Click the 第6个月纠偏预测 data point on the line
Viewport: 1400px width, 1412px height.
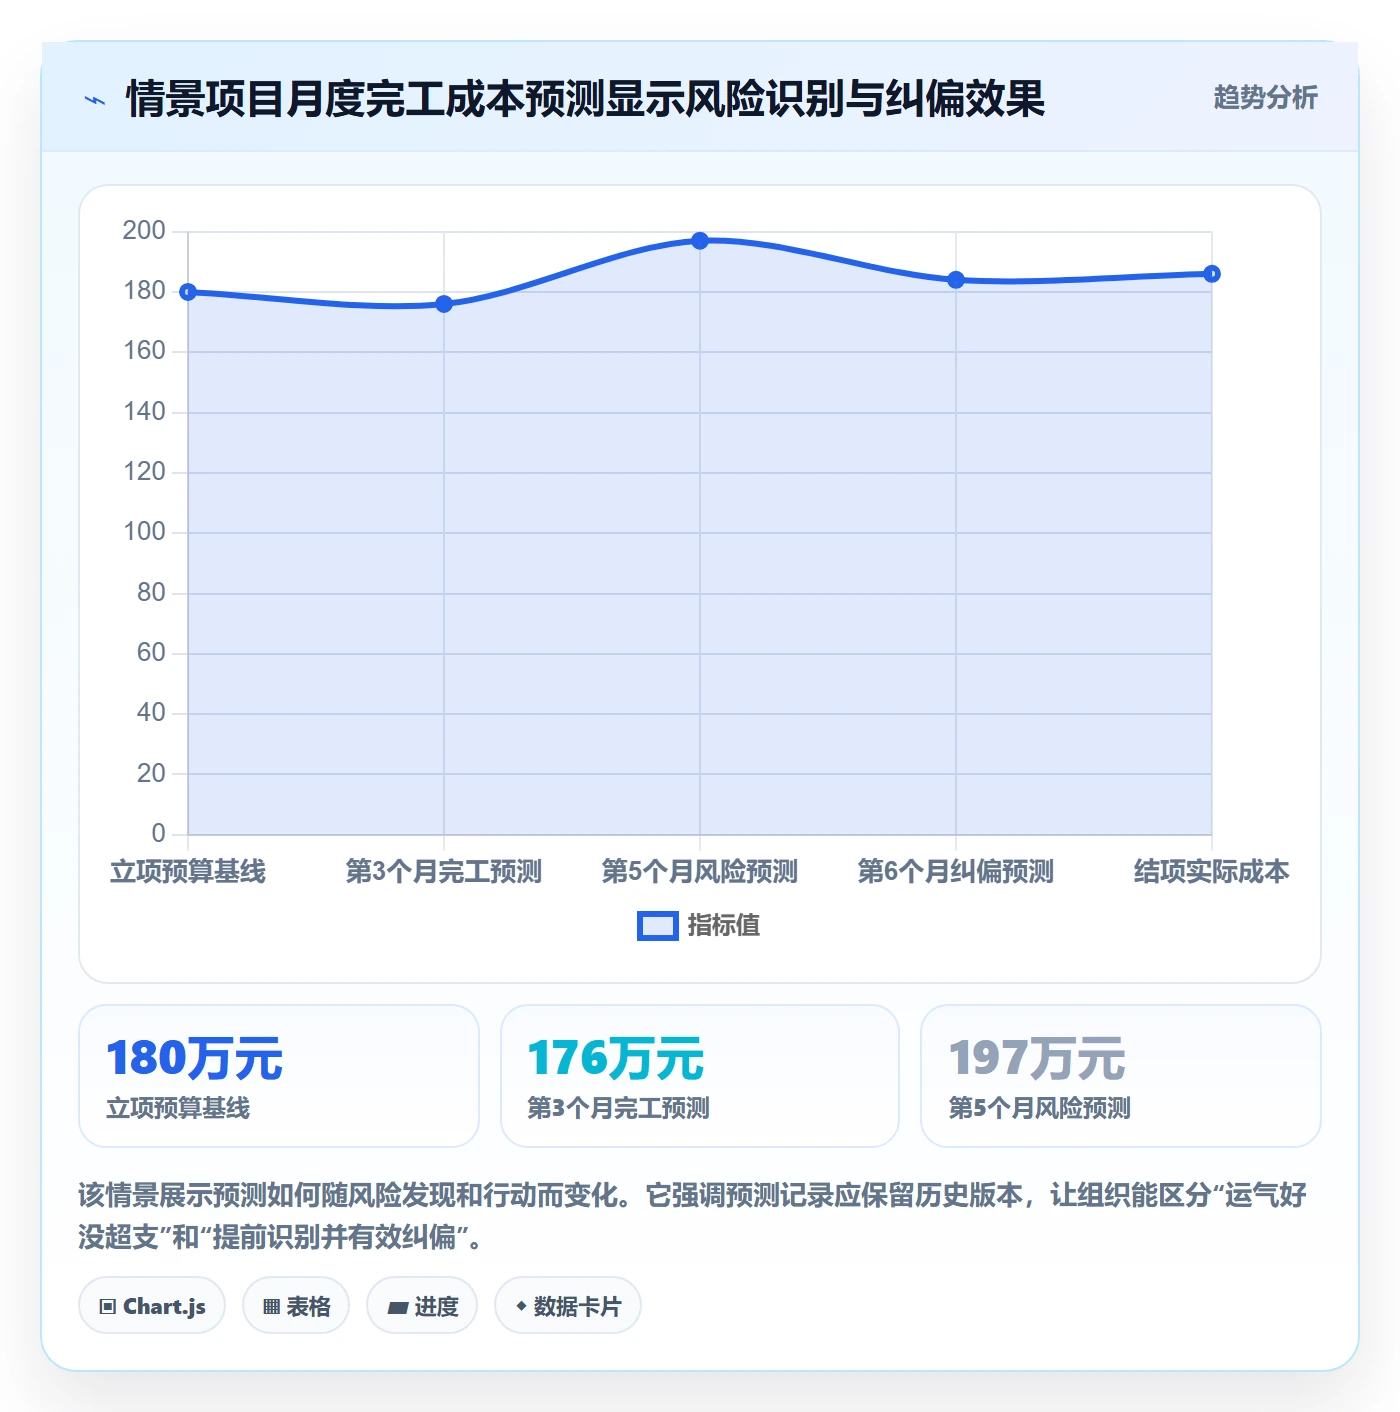pyautogui.click(x=956, y=280)
